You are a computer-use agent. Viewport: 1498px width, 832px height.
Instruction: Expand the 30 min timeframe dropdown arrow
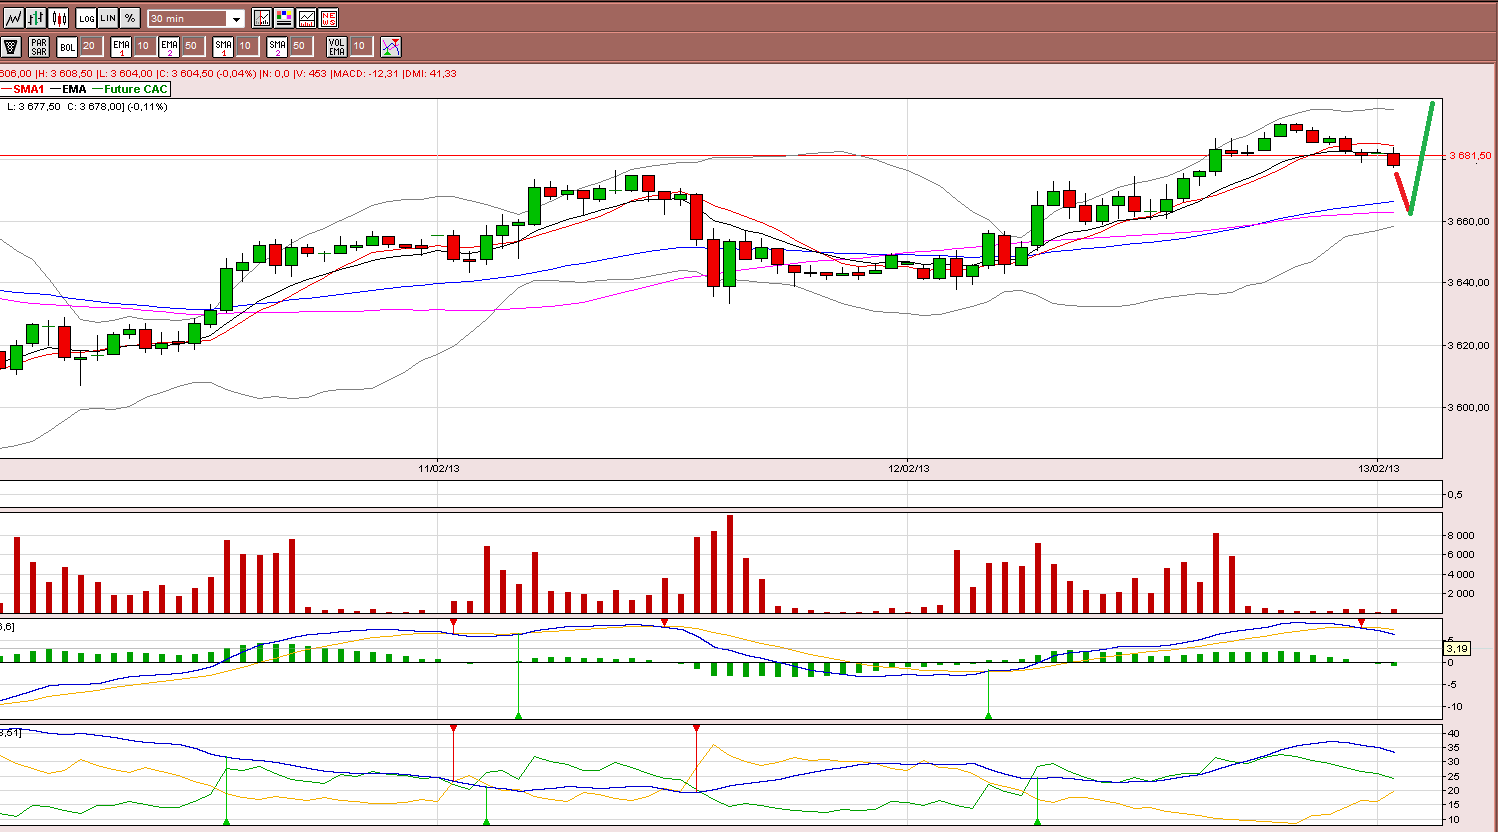tap(236, 19)
